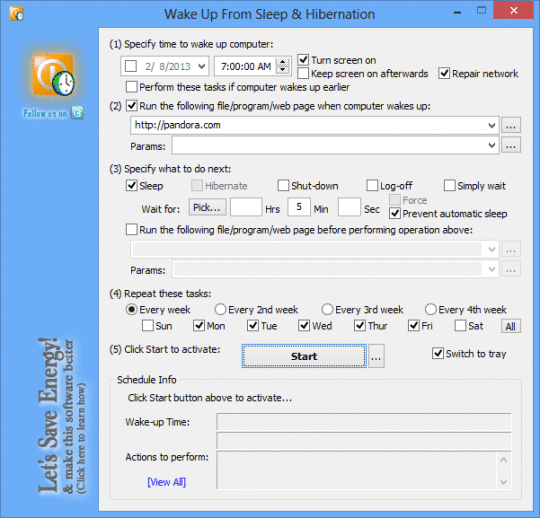
Task: Select the Hibernate checkbox
Action: coord(197,186)
